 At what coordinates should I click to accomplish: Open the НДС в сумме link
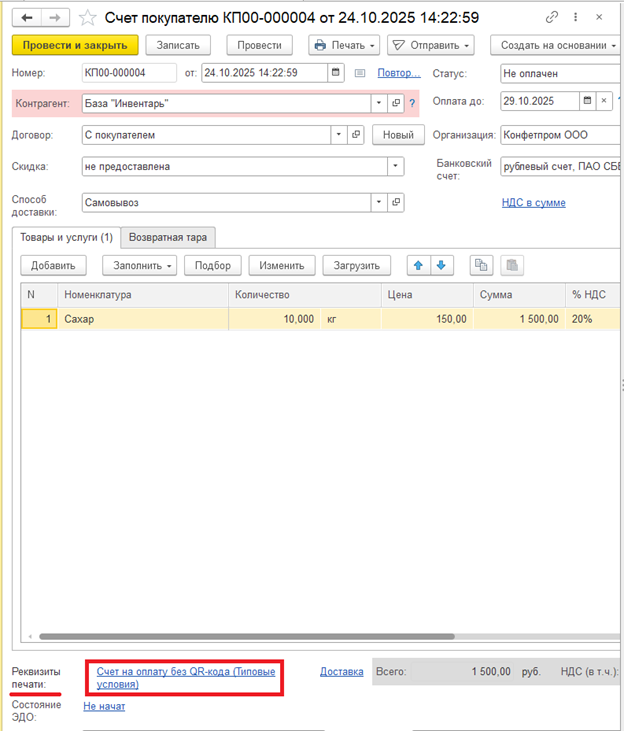pos(534,202)
